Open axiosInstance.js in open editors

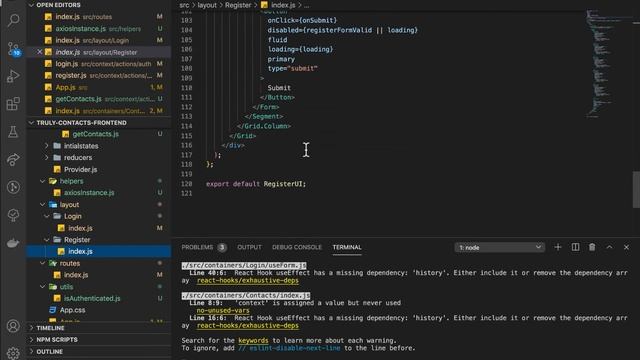coord(99,29)
